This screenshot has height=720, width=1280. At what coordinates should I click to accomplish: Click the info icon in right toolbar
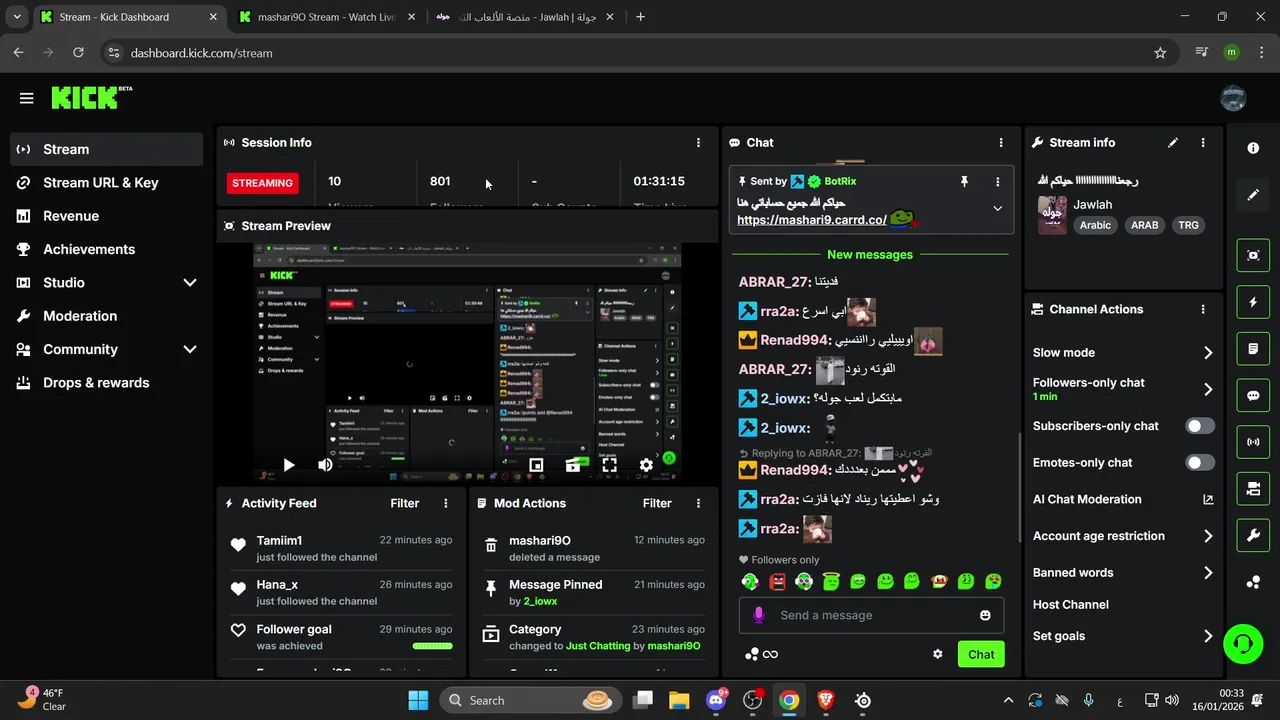[1253, 148]
